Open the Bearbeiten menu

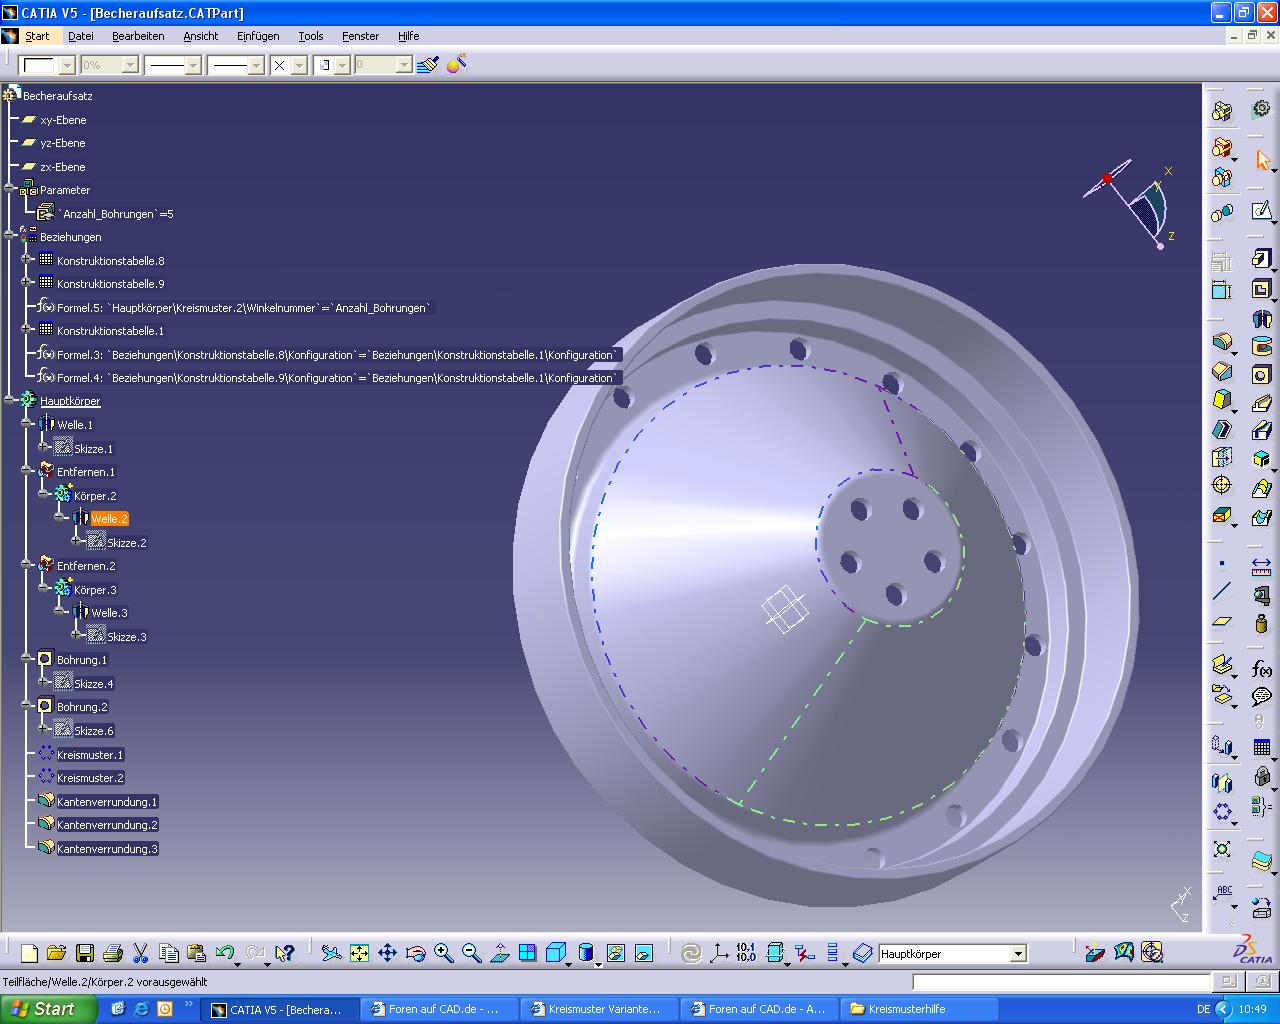coord(138,36)
